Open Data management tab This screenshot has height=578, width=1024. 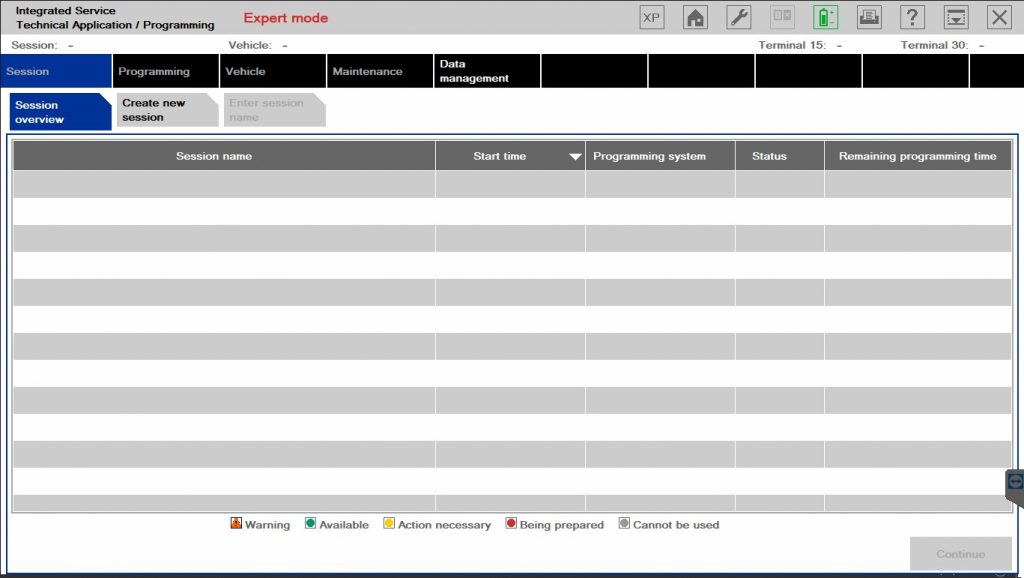474,71
